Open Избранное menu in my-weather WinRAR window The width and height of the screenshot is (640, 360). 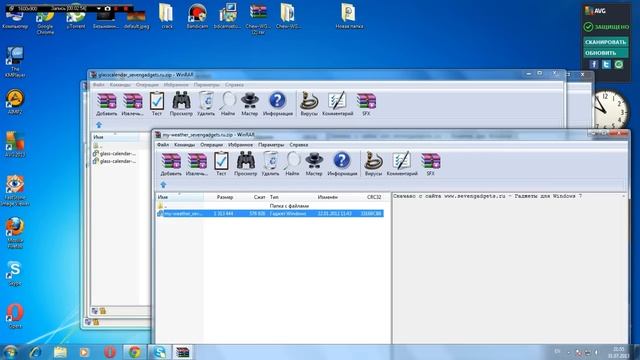(240, 145)
